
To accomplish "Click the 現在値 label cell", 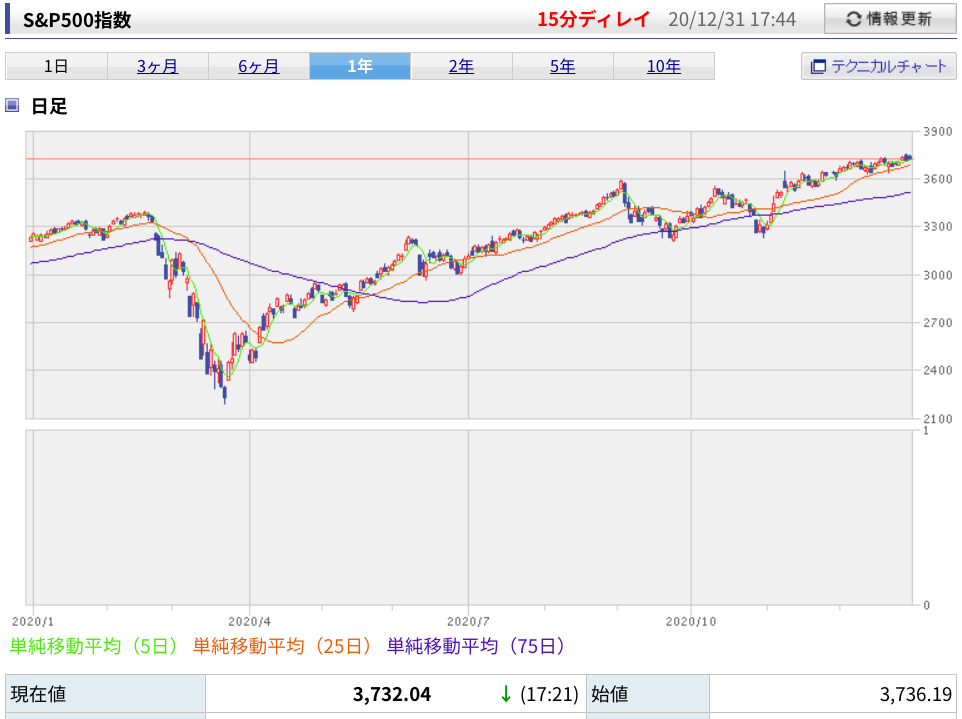I will 106,694.
